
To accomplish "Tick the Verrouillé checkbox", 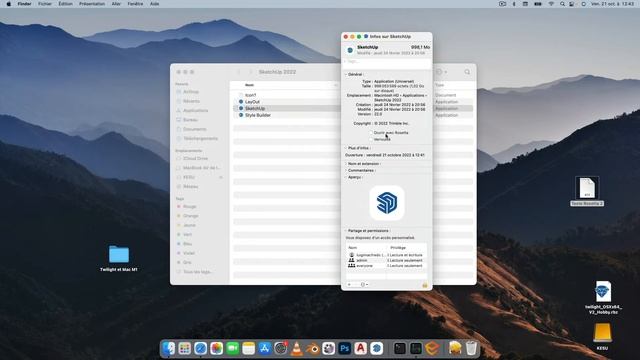I will point(371,139).
